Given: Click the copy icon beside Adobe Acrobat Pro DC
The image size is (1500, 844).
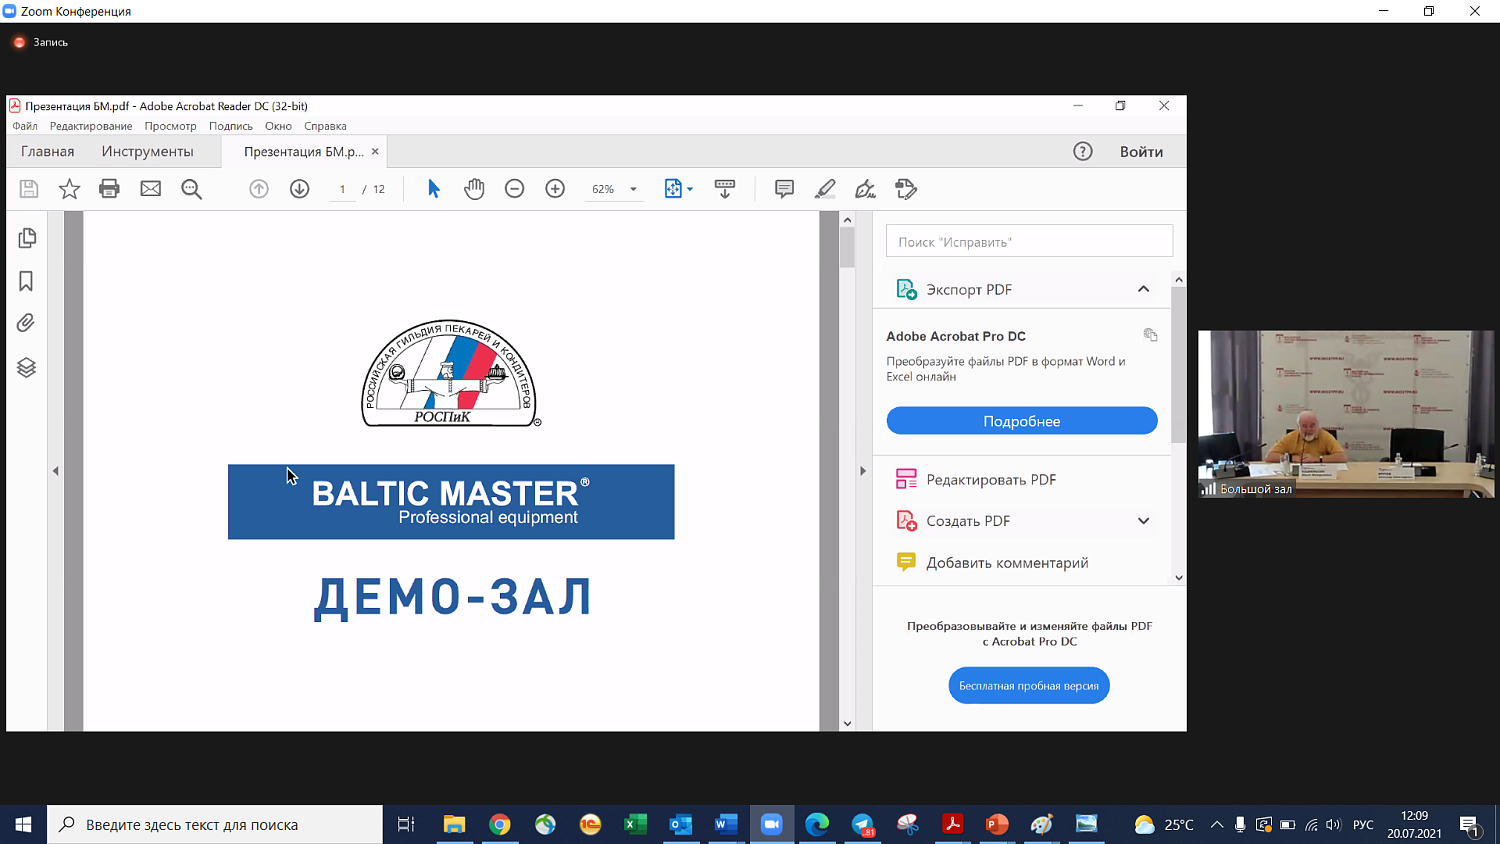Looking at the screenshot, I should click(1150, 335).
